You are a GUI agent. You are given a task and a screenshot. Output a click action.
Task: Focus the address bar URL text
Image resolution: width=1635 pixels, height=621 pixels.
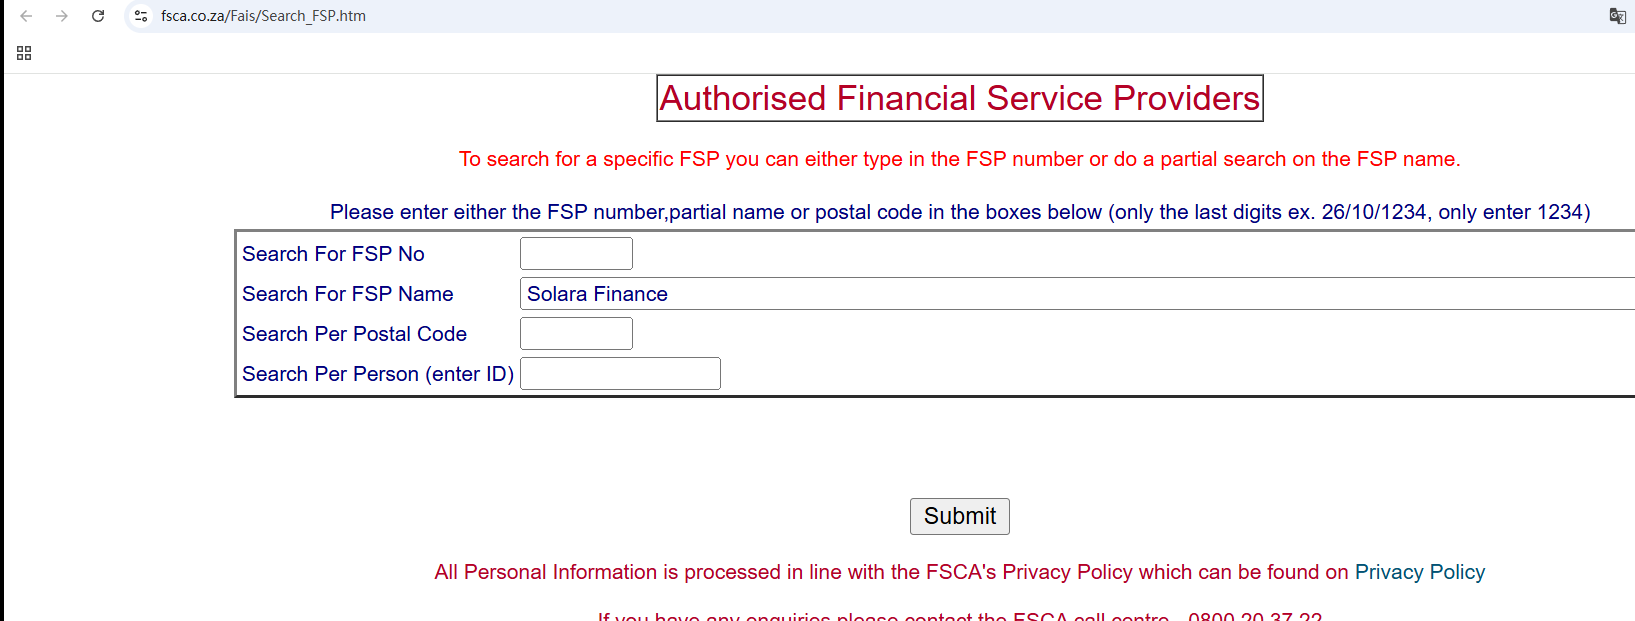pos(263,16)
